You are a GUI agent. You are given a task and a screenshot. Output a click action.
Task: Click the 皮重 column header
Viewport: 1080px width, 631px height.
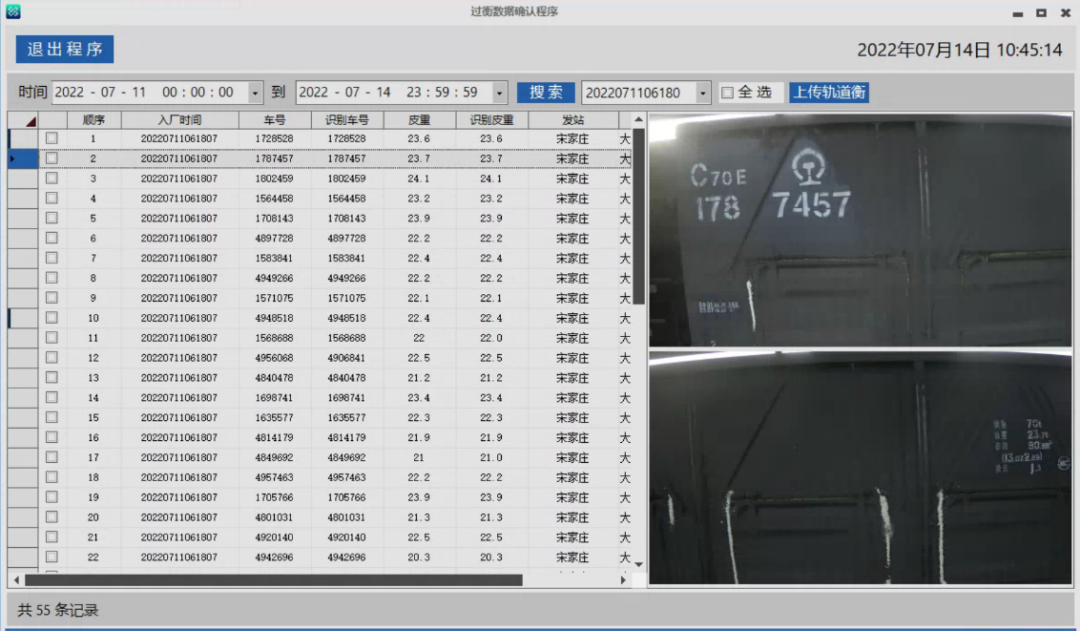419,120
